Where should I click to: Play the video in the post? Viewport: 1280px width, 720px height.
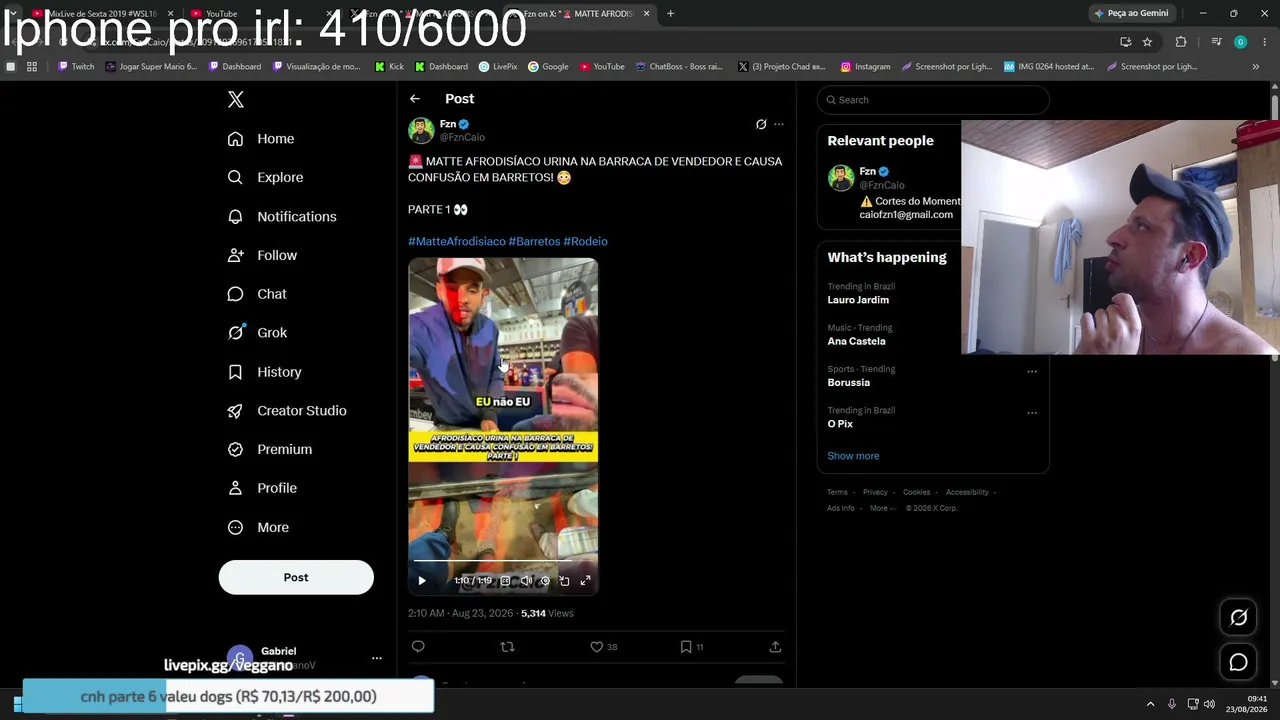422,581
